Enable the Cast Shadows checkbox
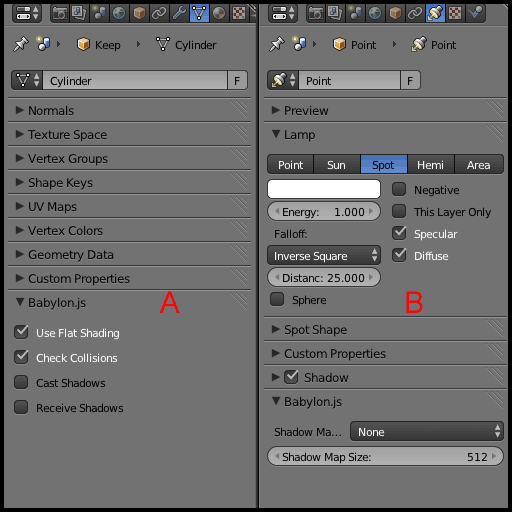 click(x=21, y=382)
